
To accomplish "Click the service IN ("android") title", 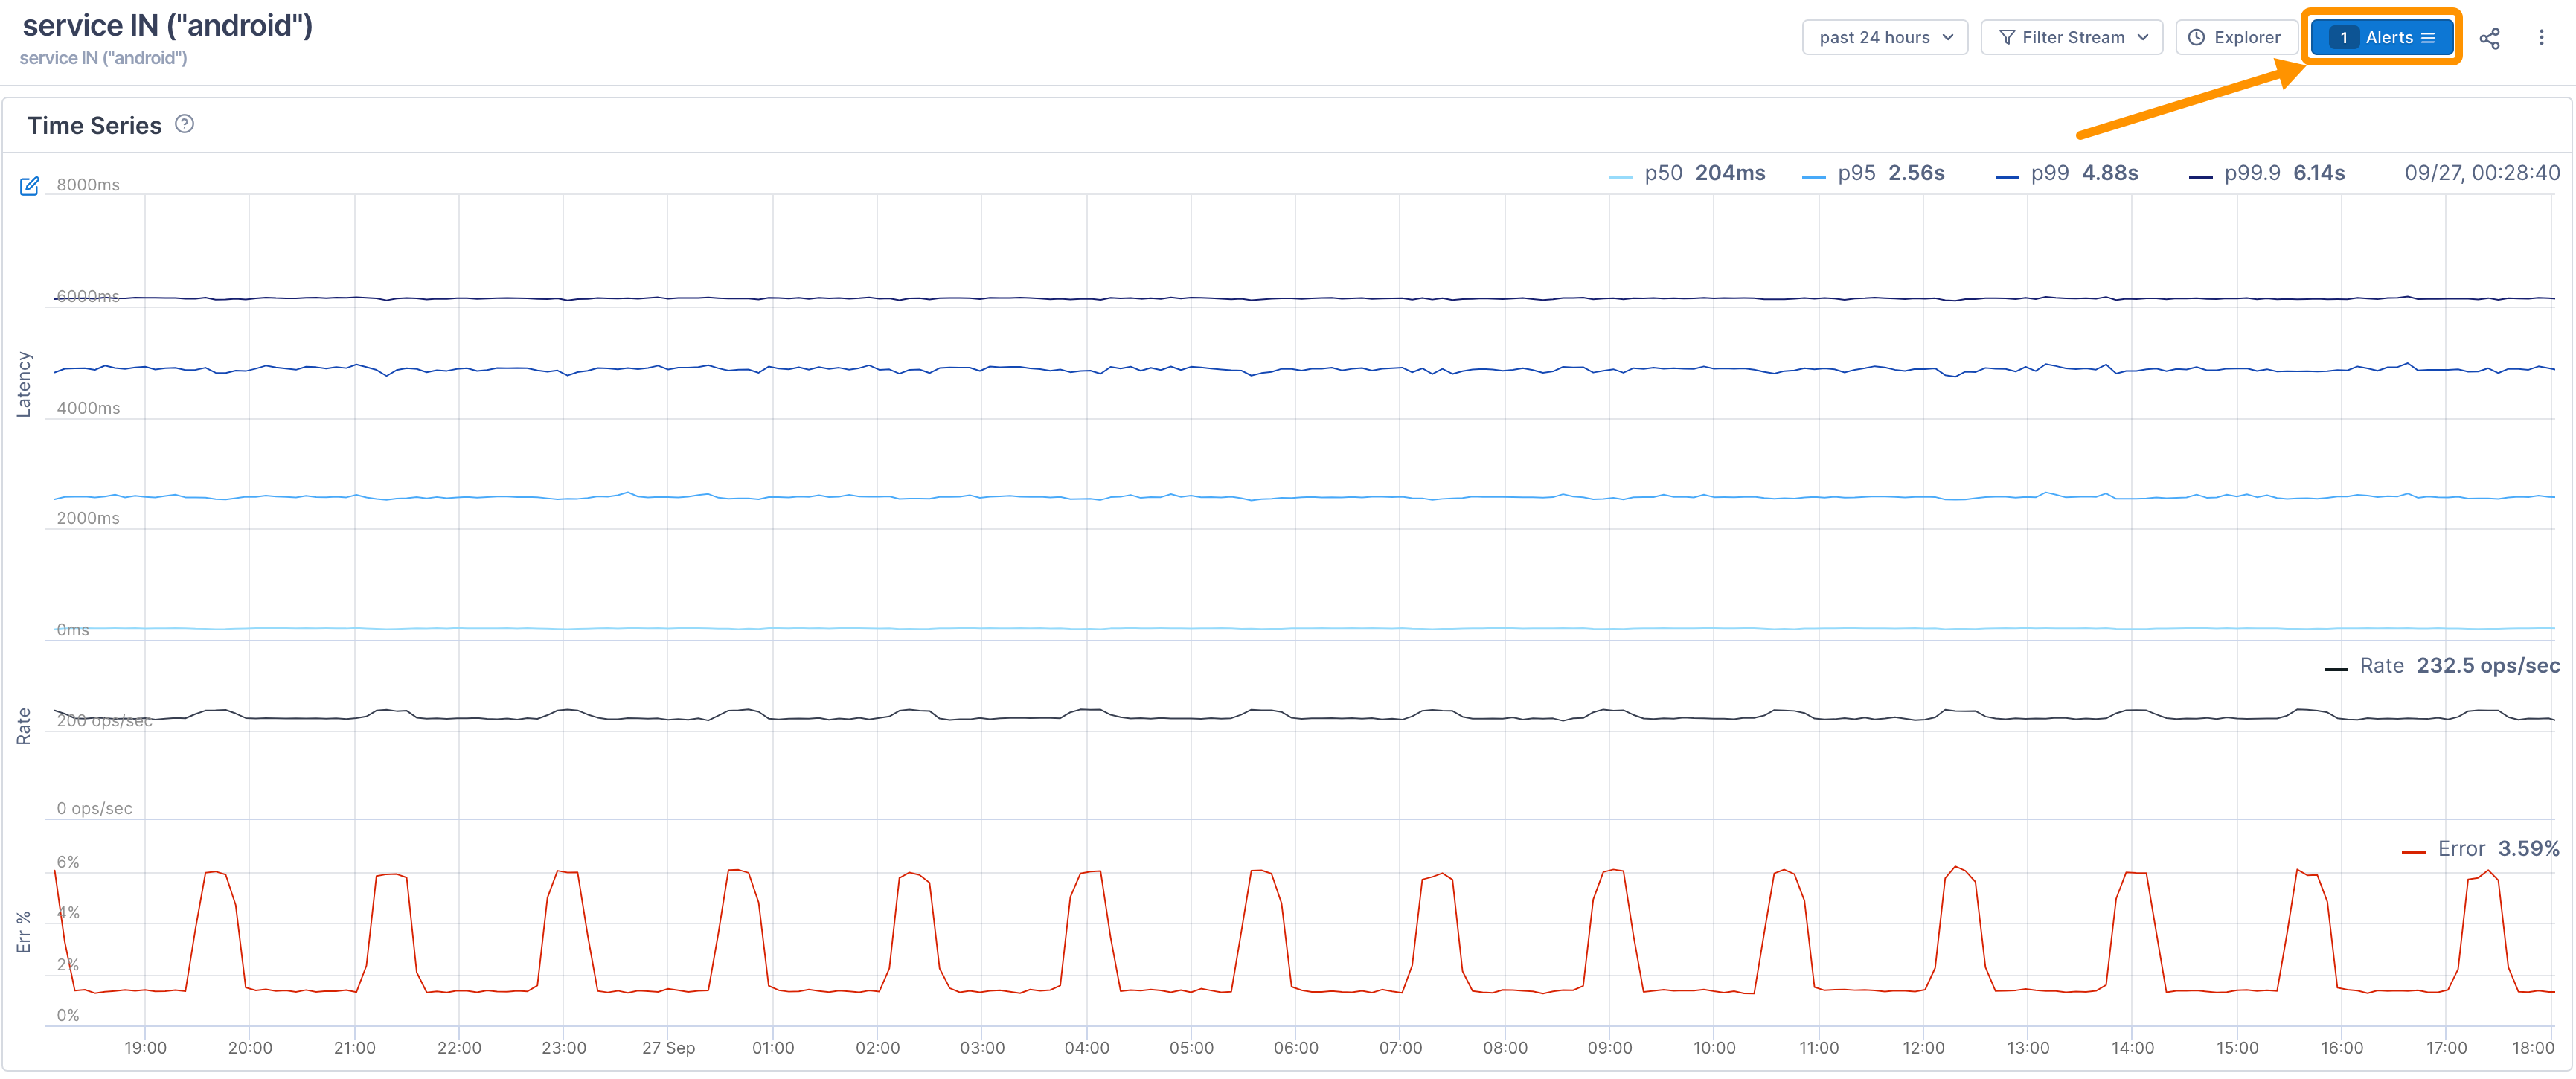I will [x=167, y=25].
